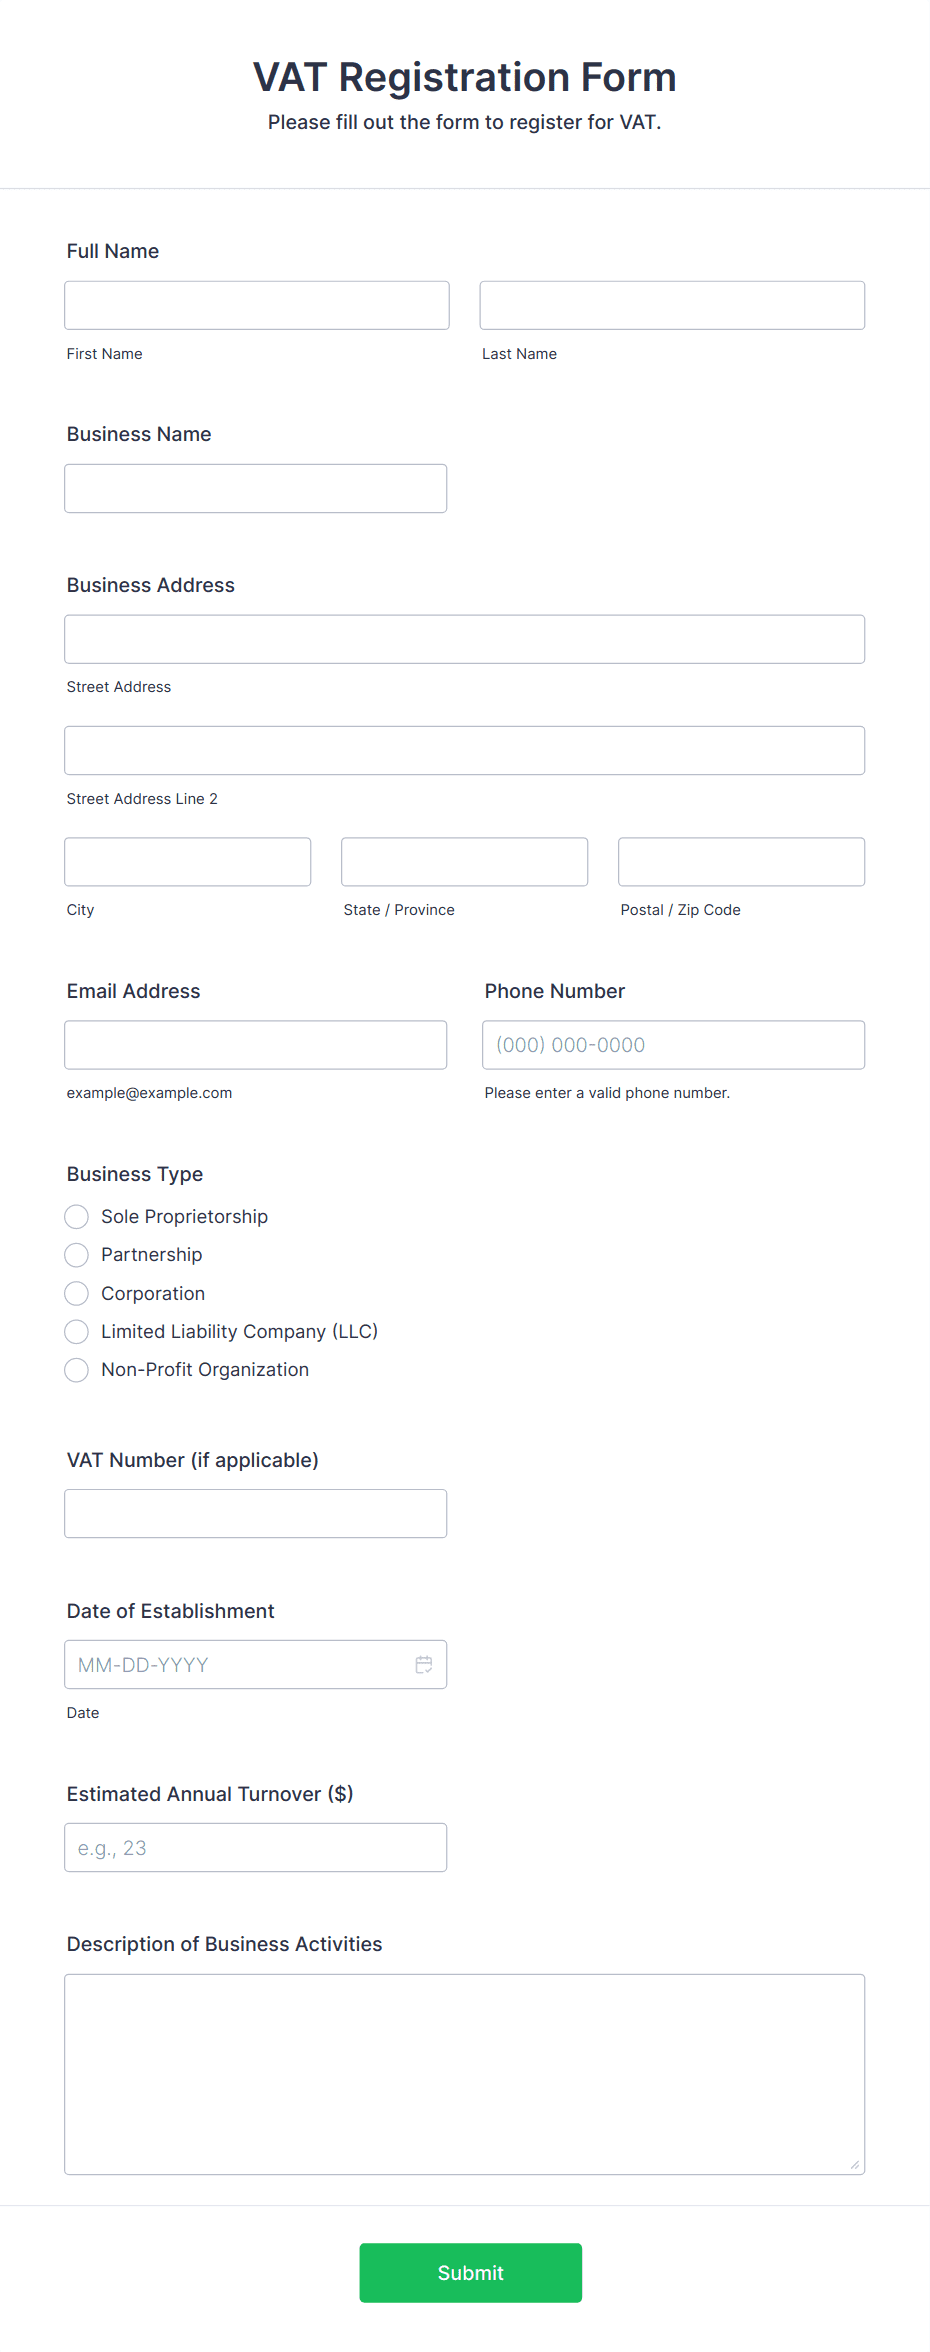930x2352 pixels.
Task: Select Corporation under Business Type
Action: point(76,1293)
